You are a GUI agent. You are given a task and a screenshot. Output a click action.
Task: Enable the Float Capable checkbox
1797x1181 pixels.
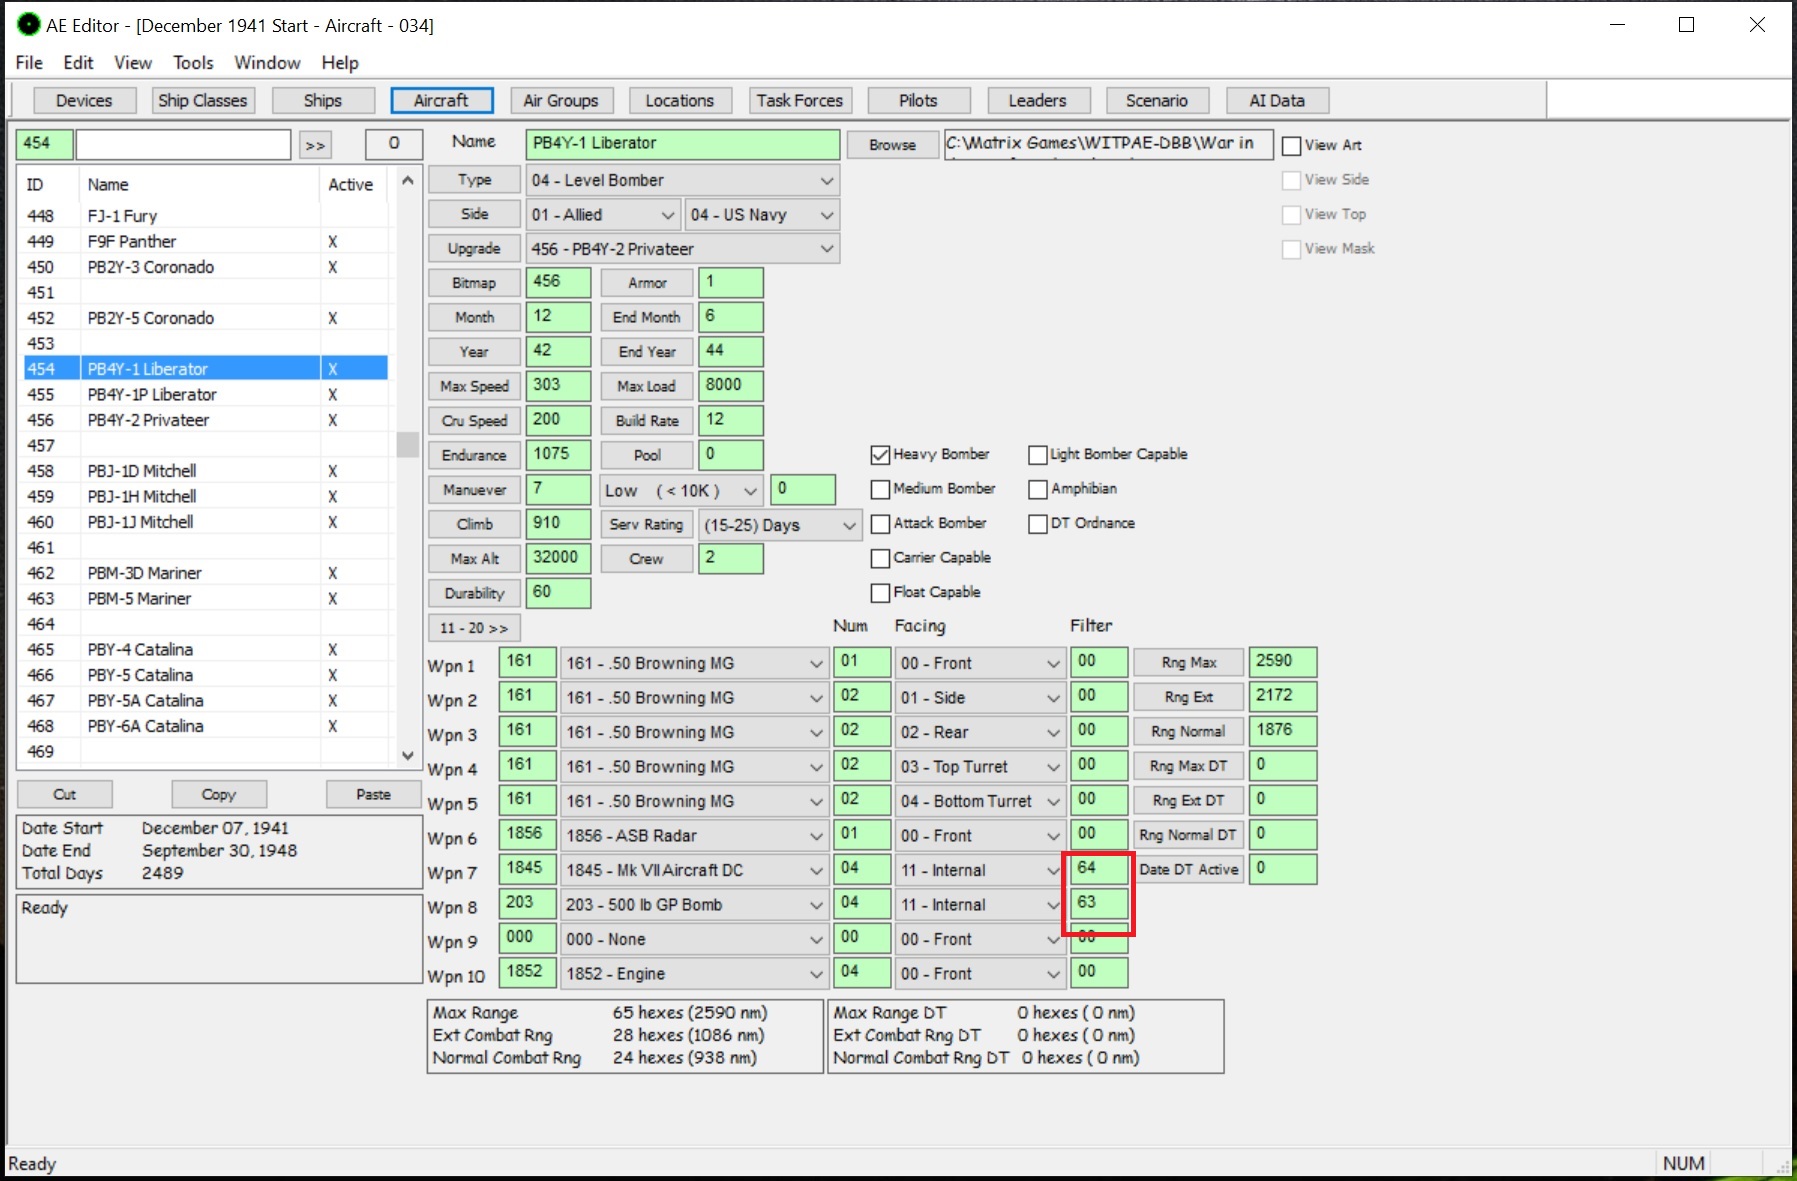coord(880,593)
